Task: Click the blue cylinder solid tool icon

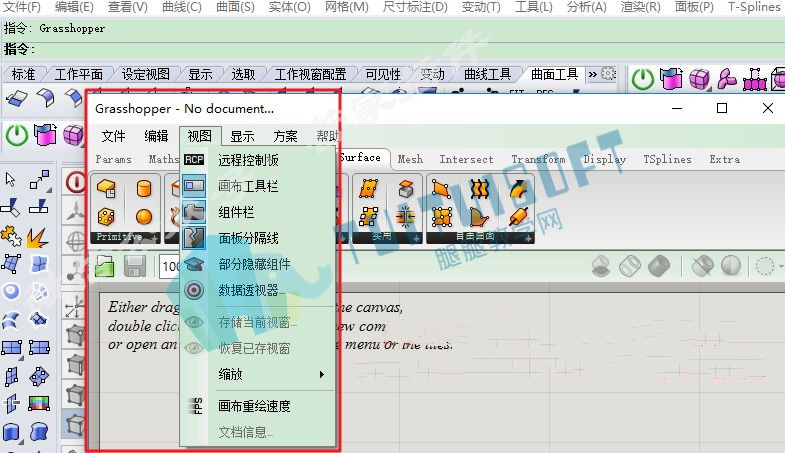Action: coord(11,432)
